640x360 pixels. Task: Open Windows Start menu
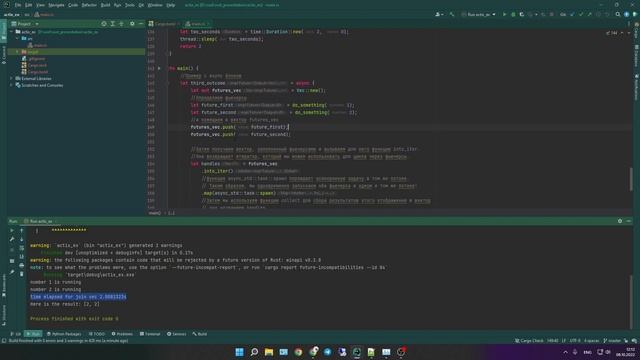pyautogui.click(x=240, y=352)
